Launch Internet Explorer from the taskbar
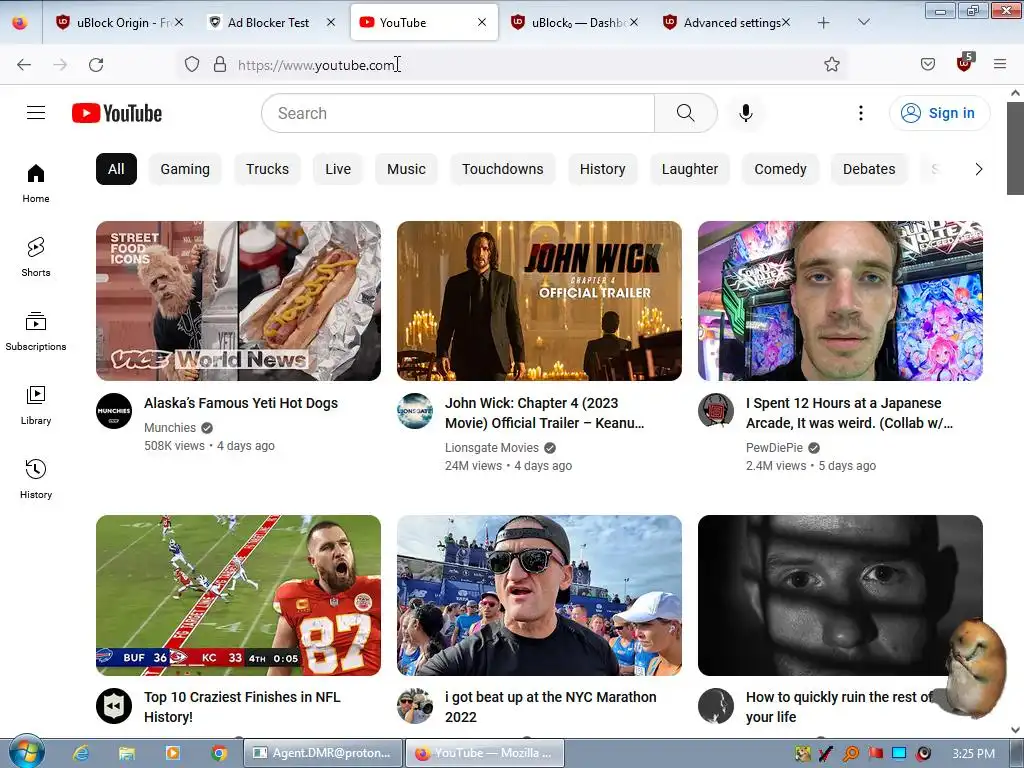The image size is (1024, 768). (81, 753)
